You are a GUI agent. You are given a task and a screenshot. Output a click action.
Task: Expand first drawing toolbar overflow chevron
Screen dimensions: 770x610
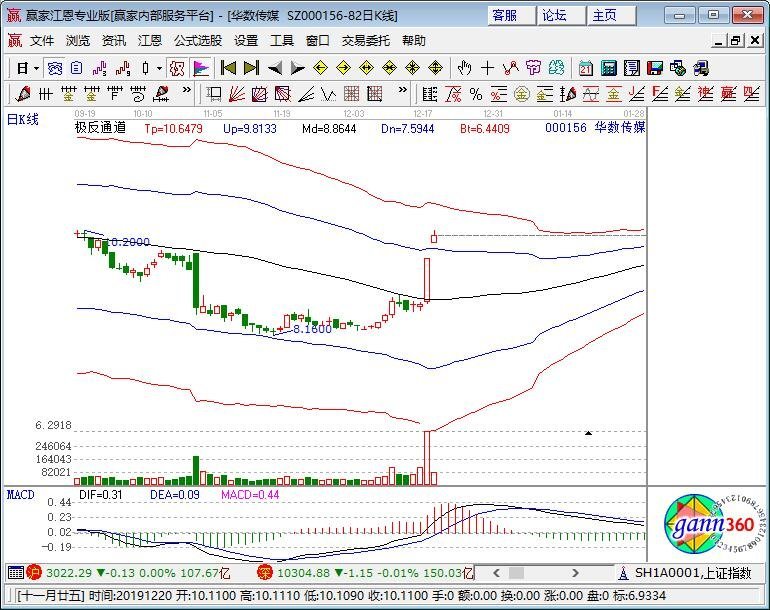click(187, 90)
